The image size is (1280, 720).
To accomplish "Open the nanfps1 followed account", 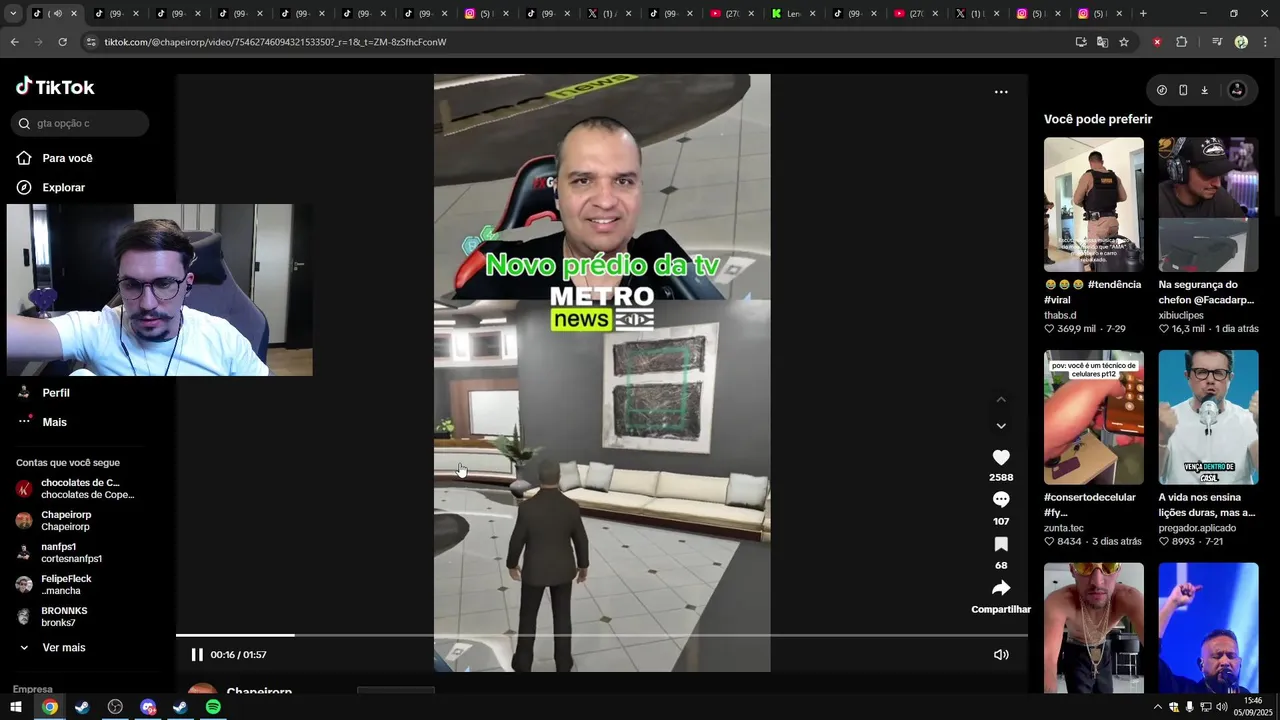I will [x=70, y=553].
